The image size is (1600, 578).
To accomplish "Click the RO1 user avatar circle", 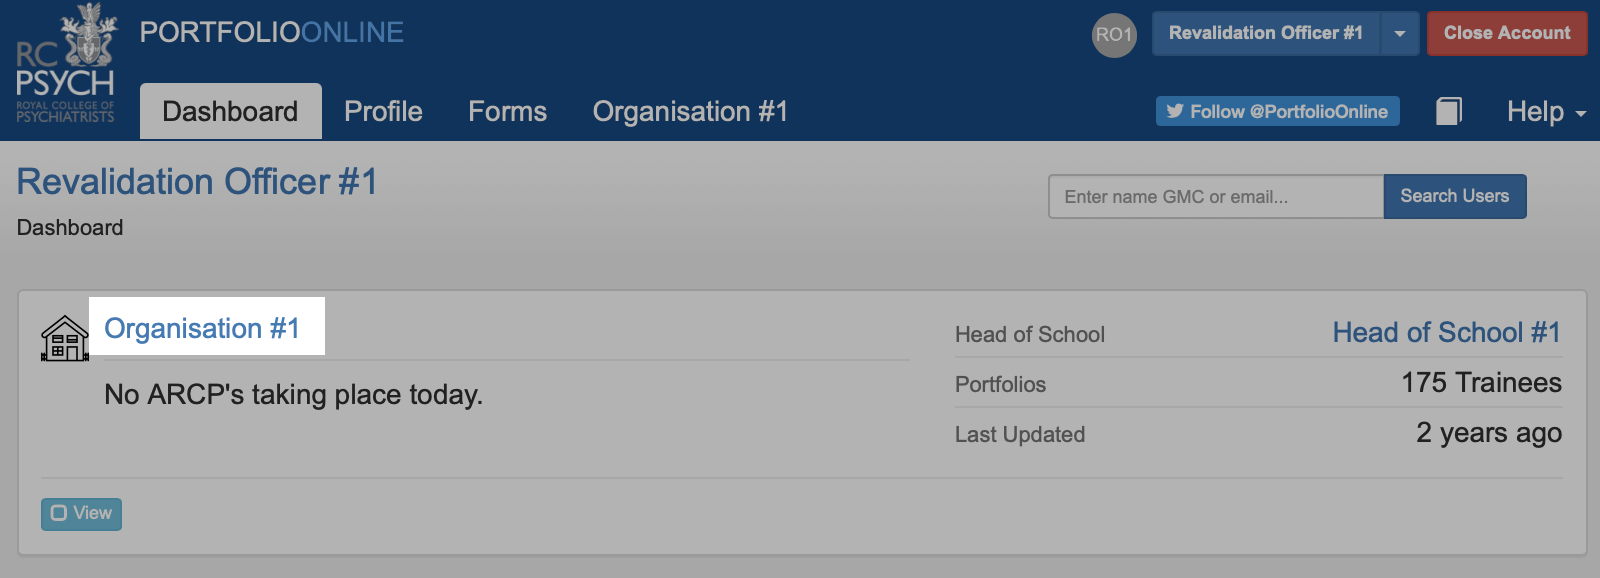I will coord(1114,35).
